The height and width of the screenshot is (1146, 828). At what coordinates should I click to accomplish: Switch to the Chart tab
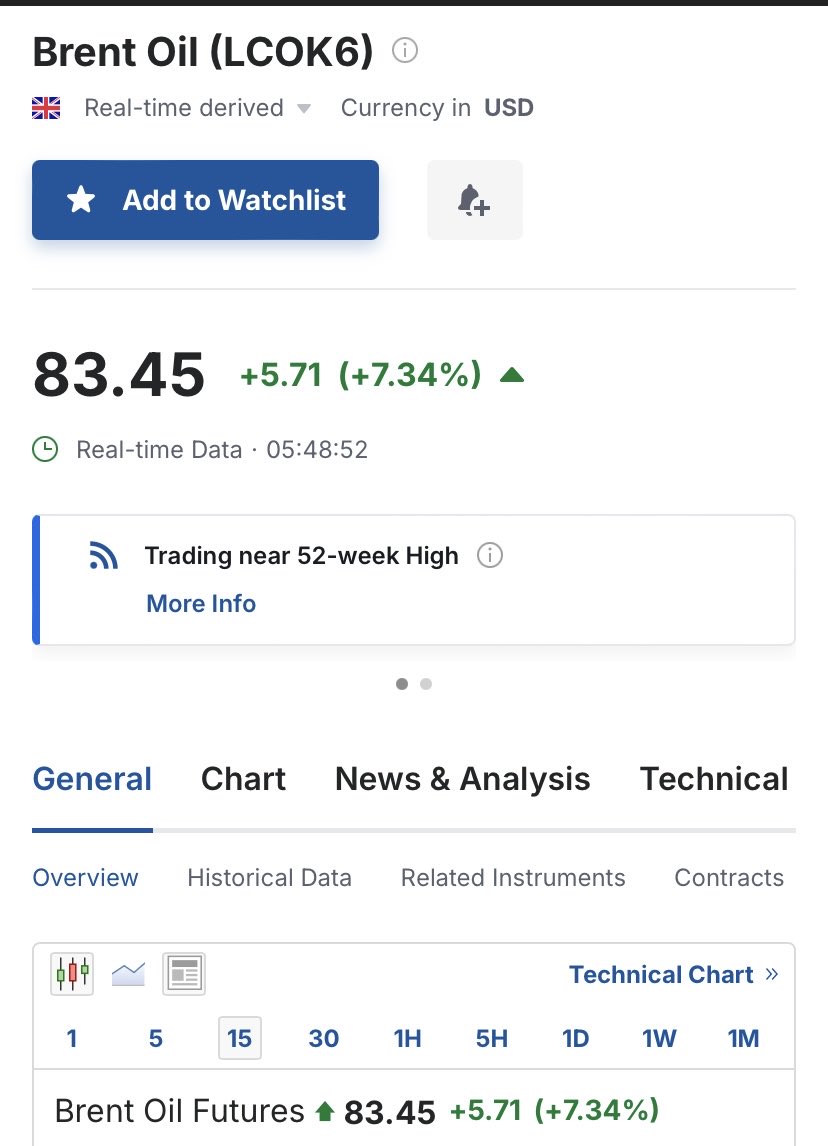pos(243,779)
